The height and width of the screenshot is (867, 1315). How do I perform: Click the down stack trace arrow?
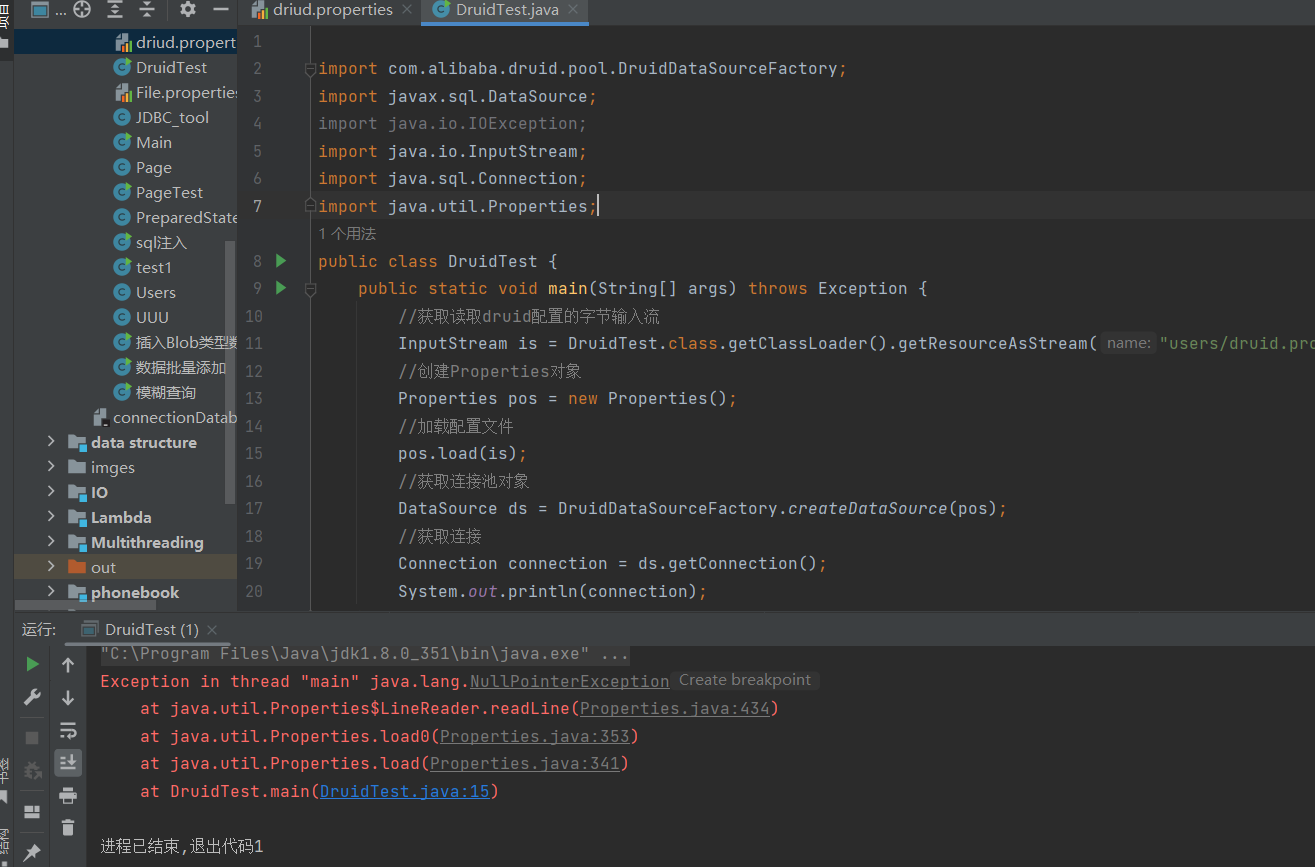point(68,697)
